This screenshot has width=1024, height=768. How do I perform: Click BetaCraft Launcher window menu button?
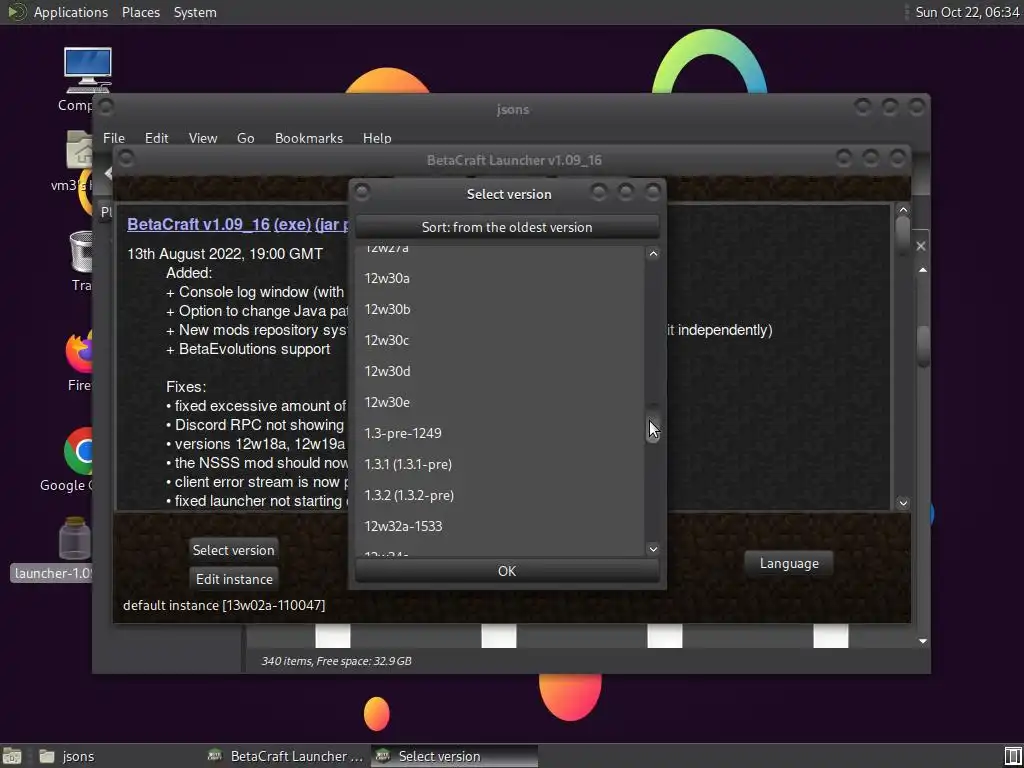(x=126, y=157)
